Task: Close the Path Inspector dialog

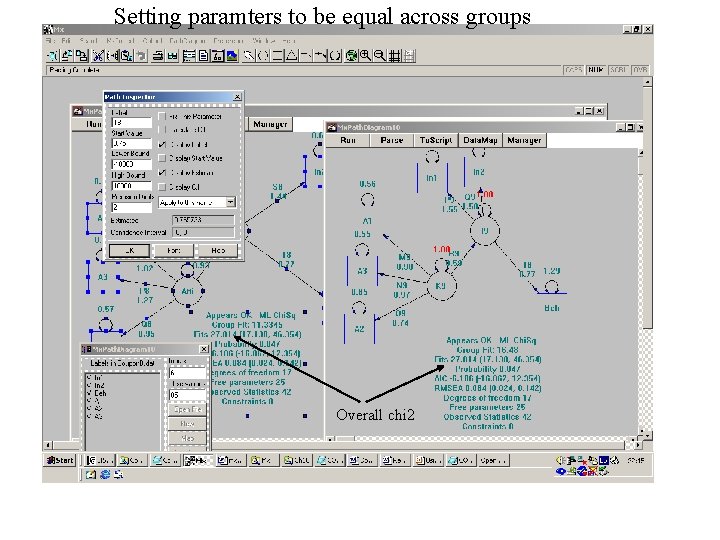Action: (237, 97)
